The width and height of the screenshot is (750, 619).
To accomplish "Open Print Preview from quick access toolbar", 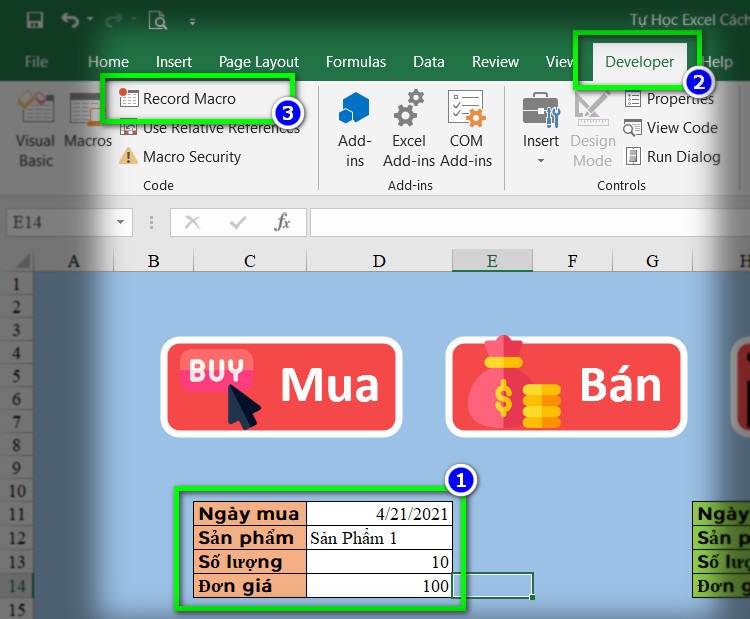I will click(x=157, y=21).
